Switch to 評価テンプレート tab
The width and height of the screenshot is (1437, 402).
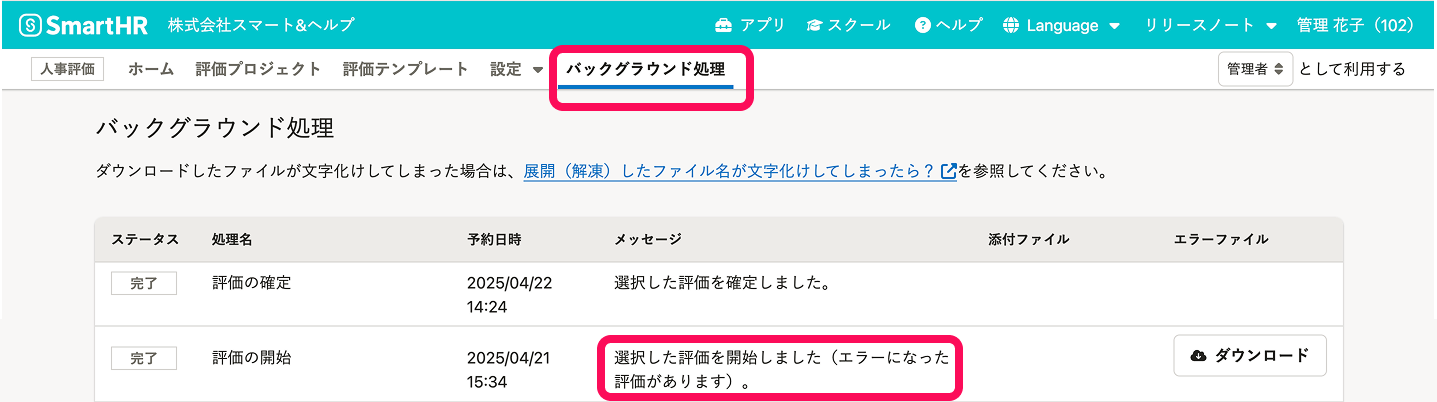tap(405, 69)
